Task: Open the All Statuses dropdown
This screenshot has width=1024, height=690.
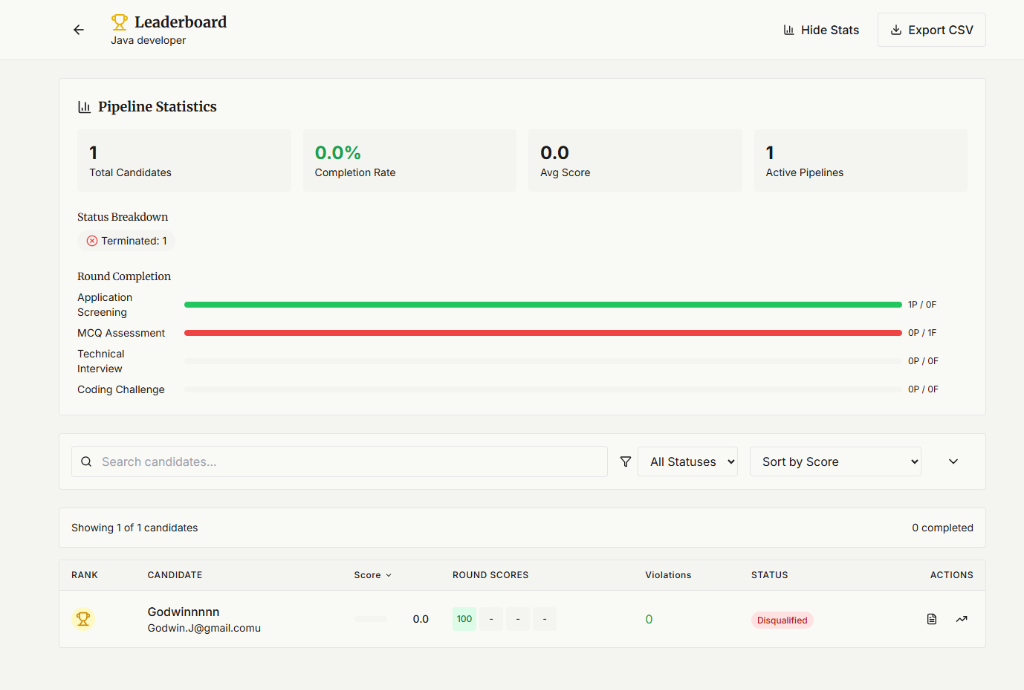Action: 688,461
